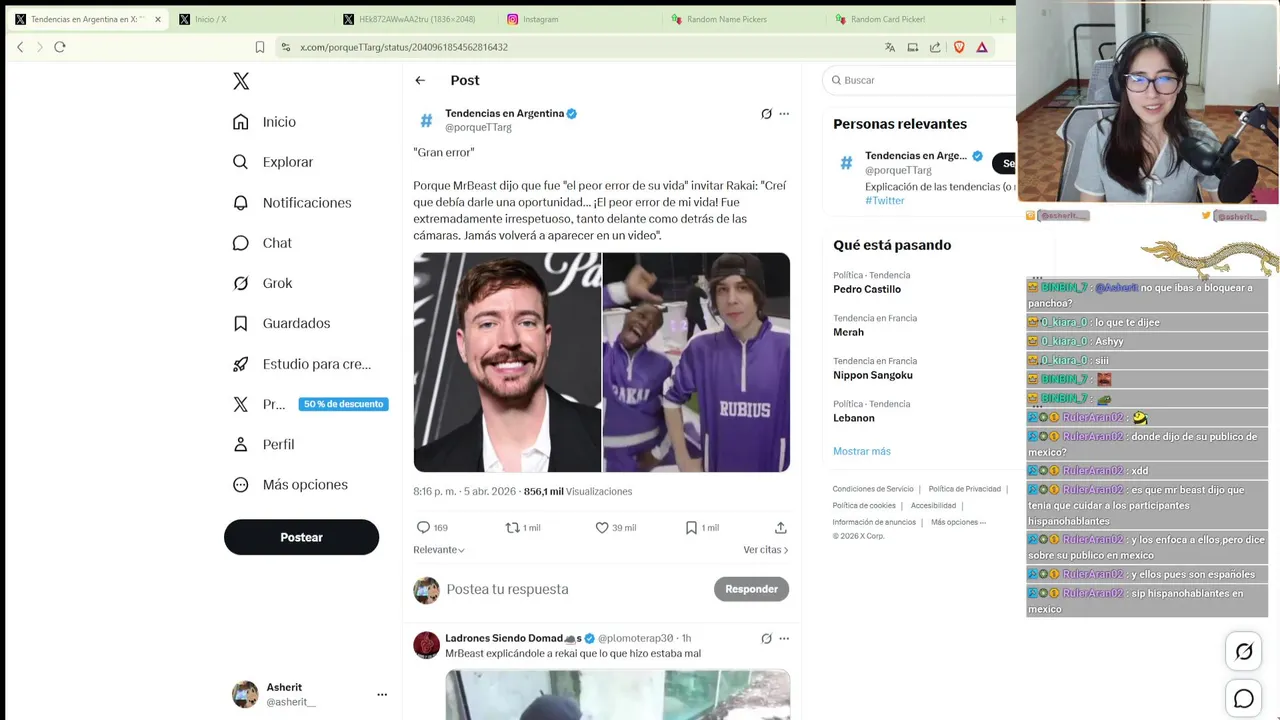Click the translate page icon
The width and height of the screenshot is (1280, 720).
tap(890, 47)
